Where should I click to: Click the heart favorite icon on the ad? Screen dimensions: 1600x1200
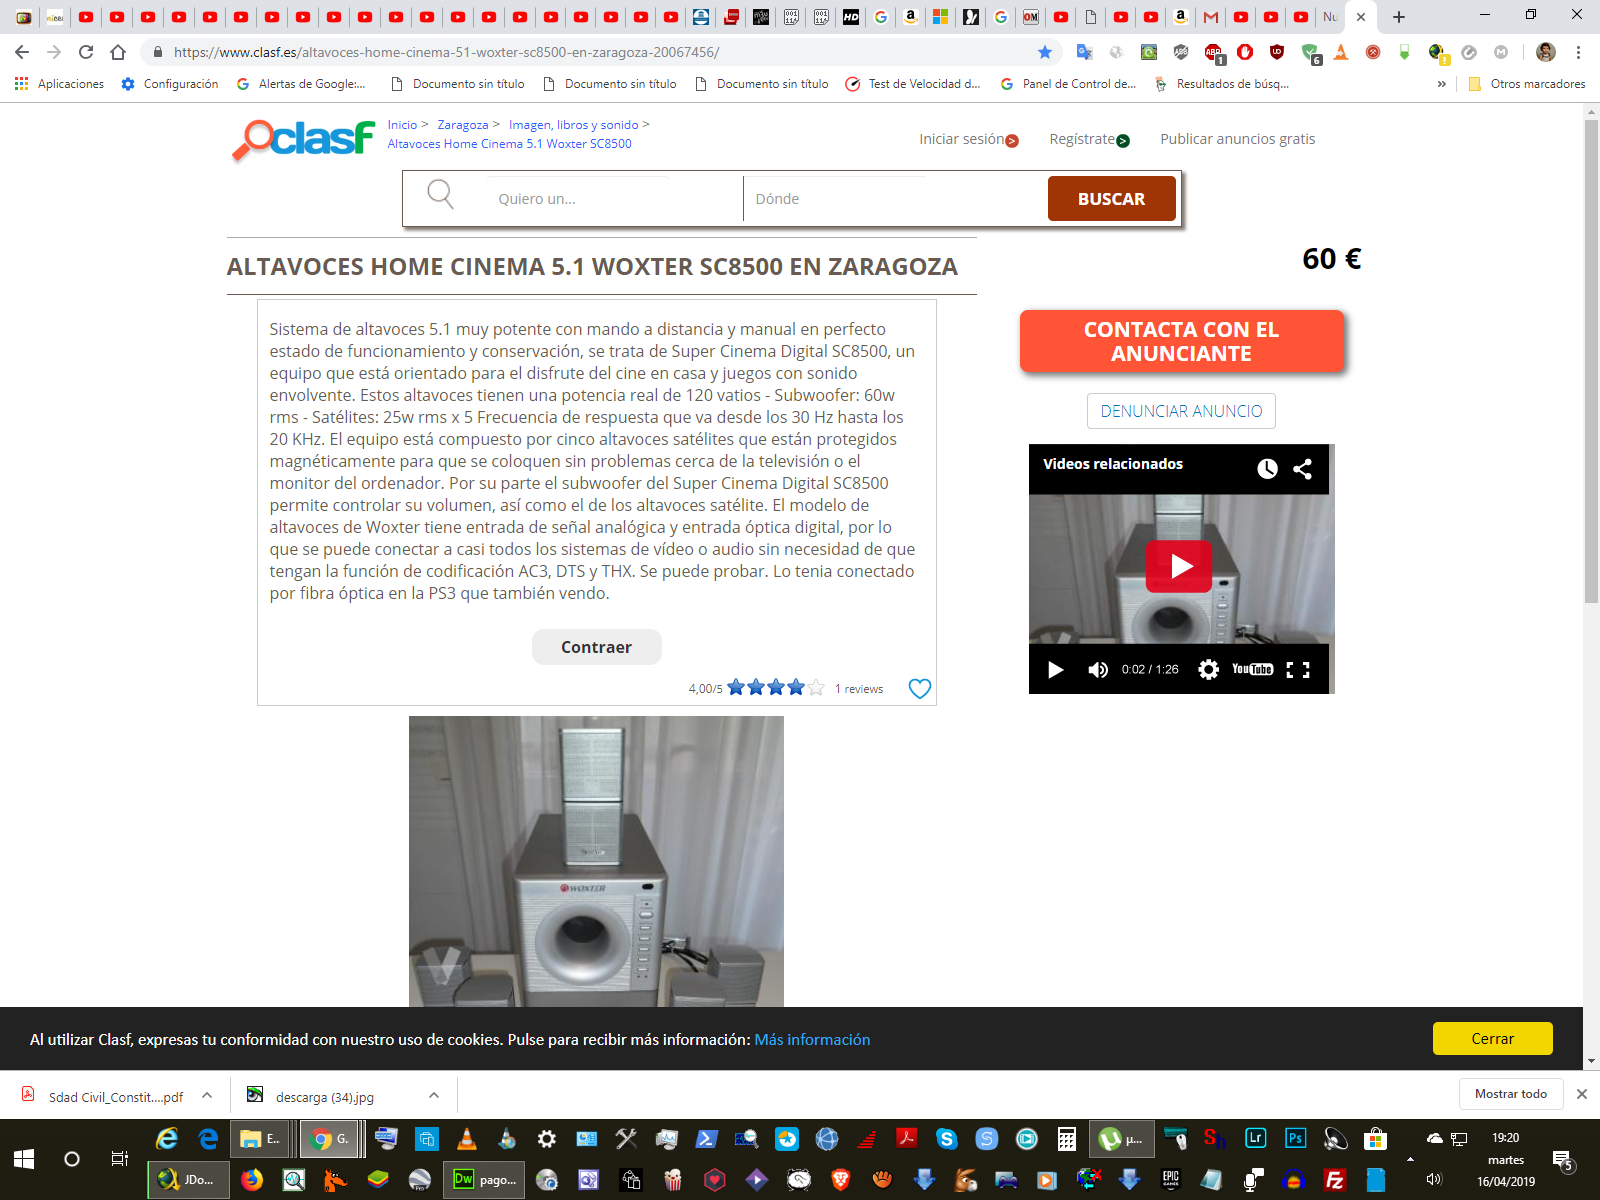point(919,689)
